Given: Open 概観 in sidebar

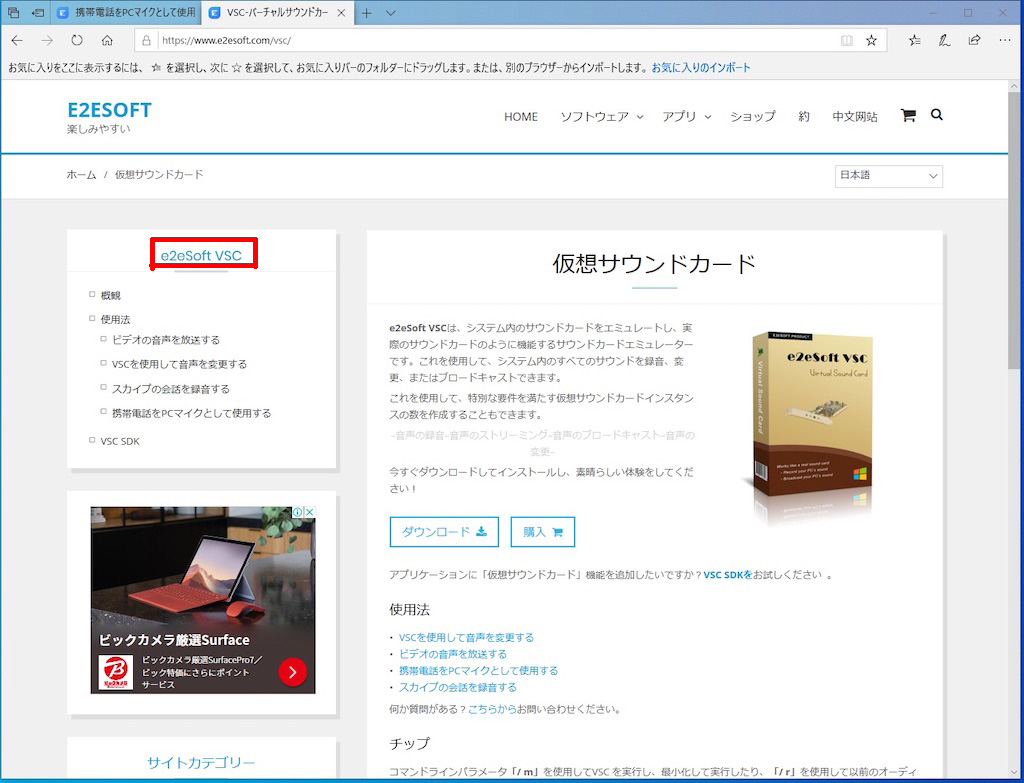Looking at the screenshot, I should point(110,295).
